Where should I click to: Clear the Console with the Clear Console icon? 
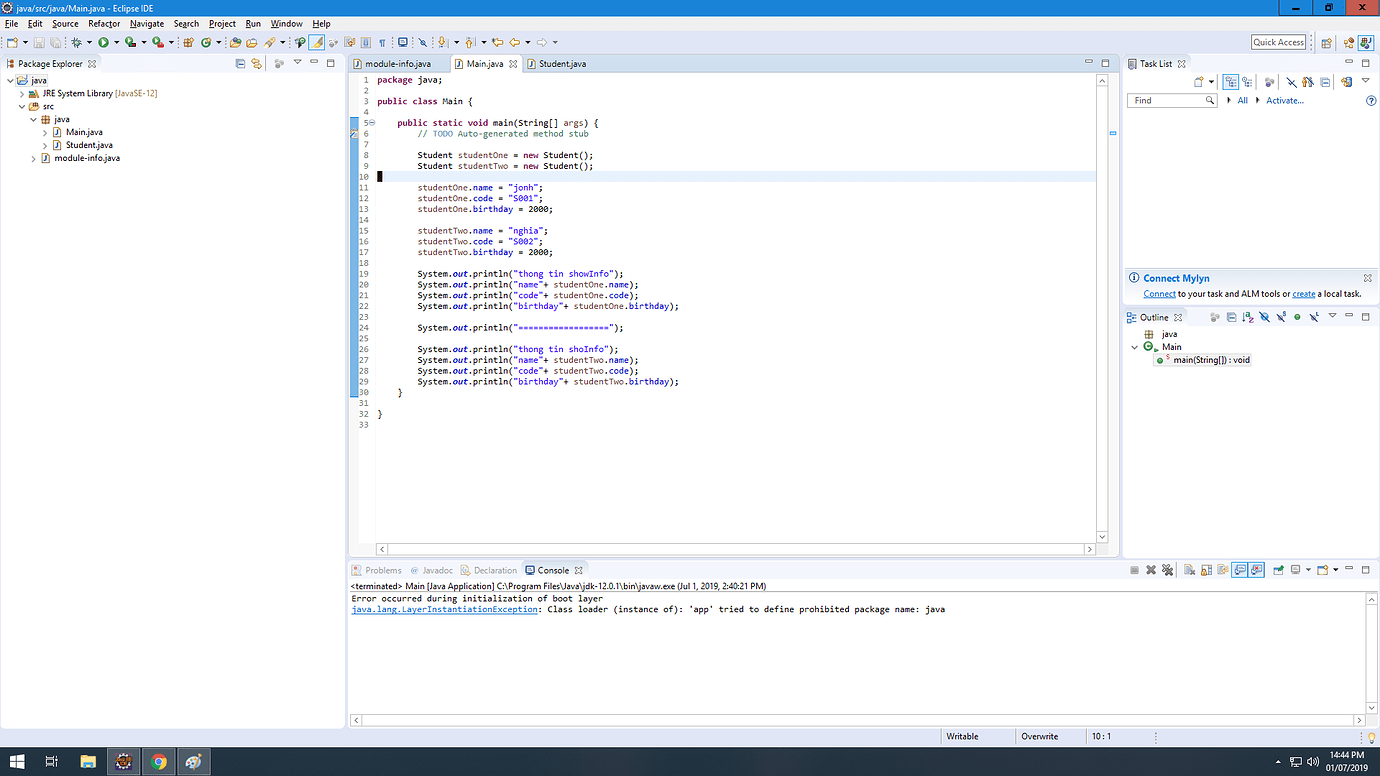pyautogui.click(x=1189, y=569)
